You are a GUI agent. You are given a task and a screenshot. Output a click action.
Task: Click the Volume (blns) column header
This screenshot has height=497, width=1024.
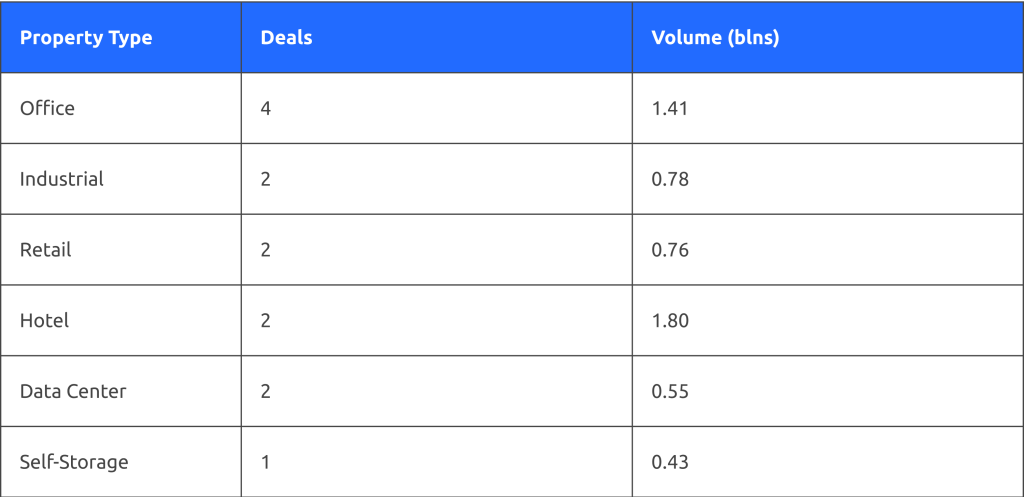coord(715,38)
